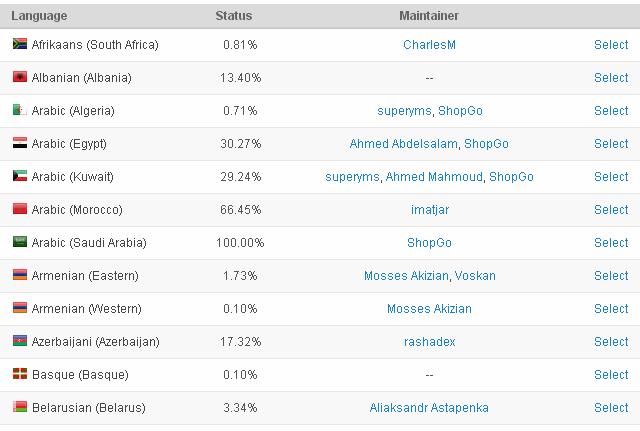Click the Voskan maintainer link
This screenshot has width=640, height=431.
(x=474, y=276)
